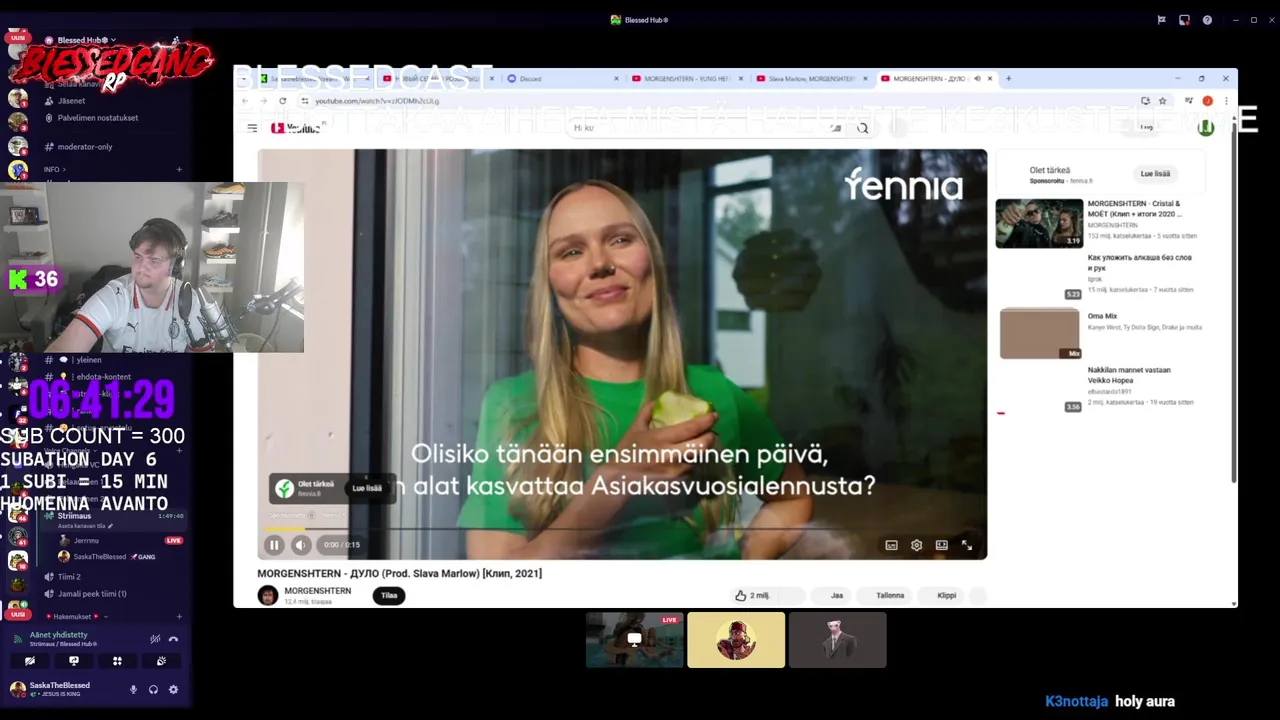Click the video ad progress bar
This screenshot has height=720, width=1280.
(620, 528)
